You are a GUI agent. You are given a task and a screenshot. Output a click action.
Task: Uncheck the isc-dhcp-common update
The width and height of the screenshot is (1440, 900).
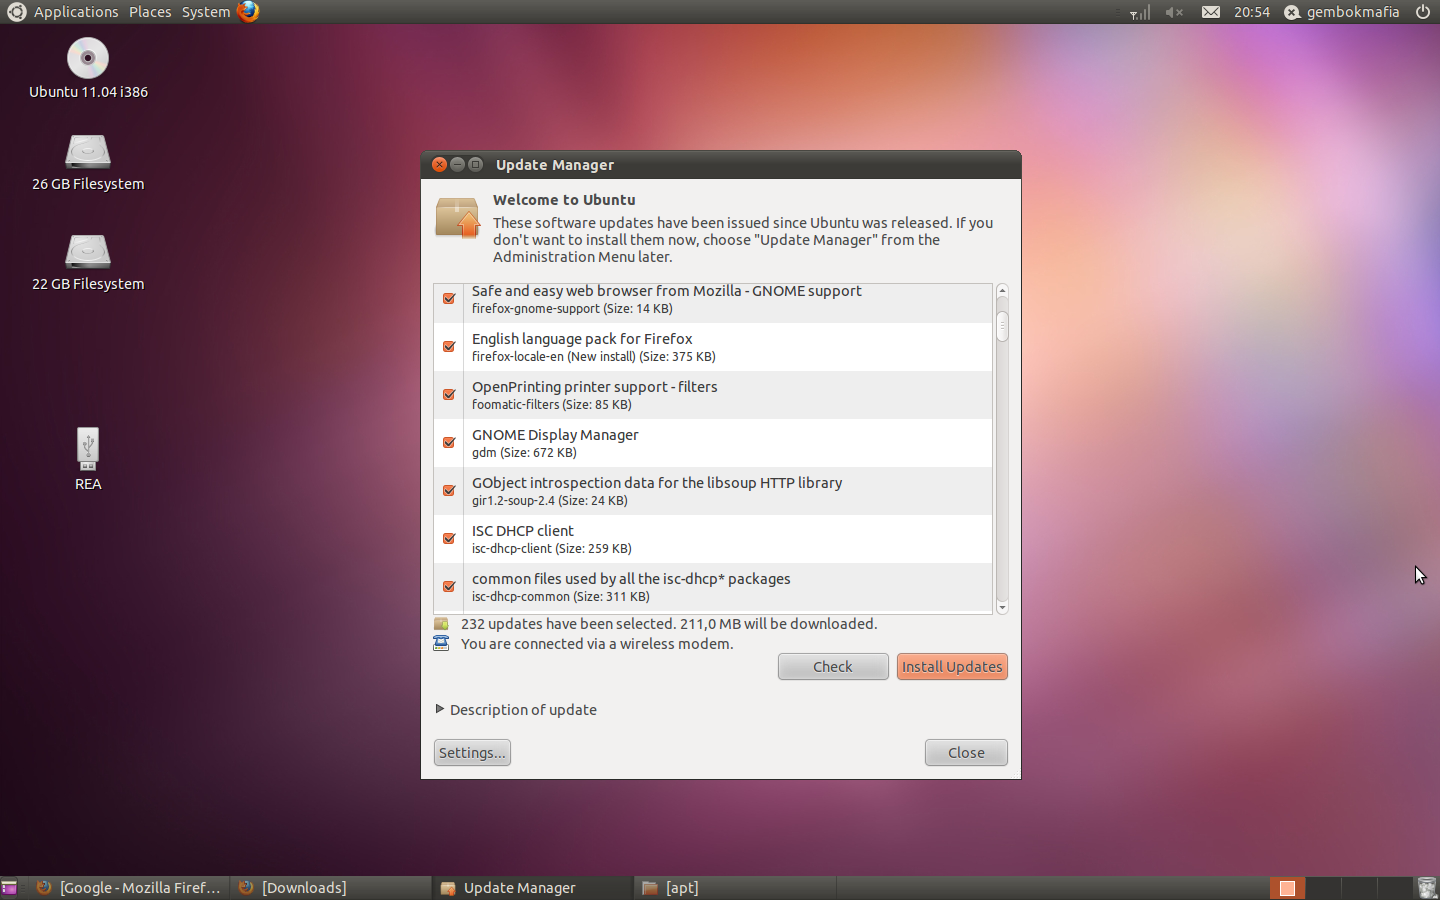(x=449, y=587)
